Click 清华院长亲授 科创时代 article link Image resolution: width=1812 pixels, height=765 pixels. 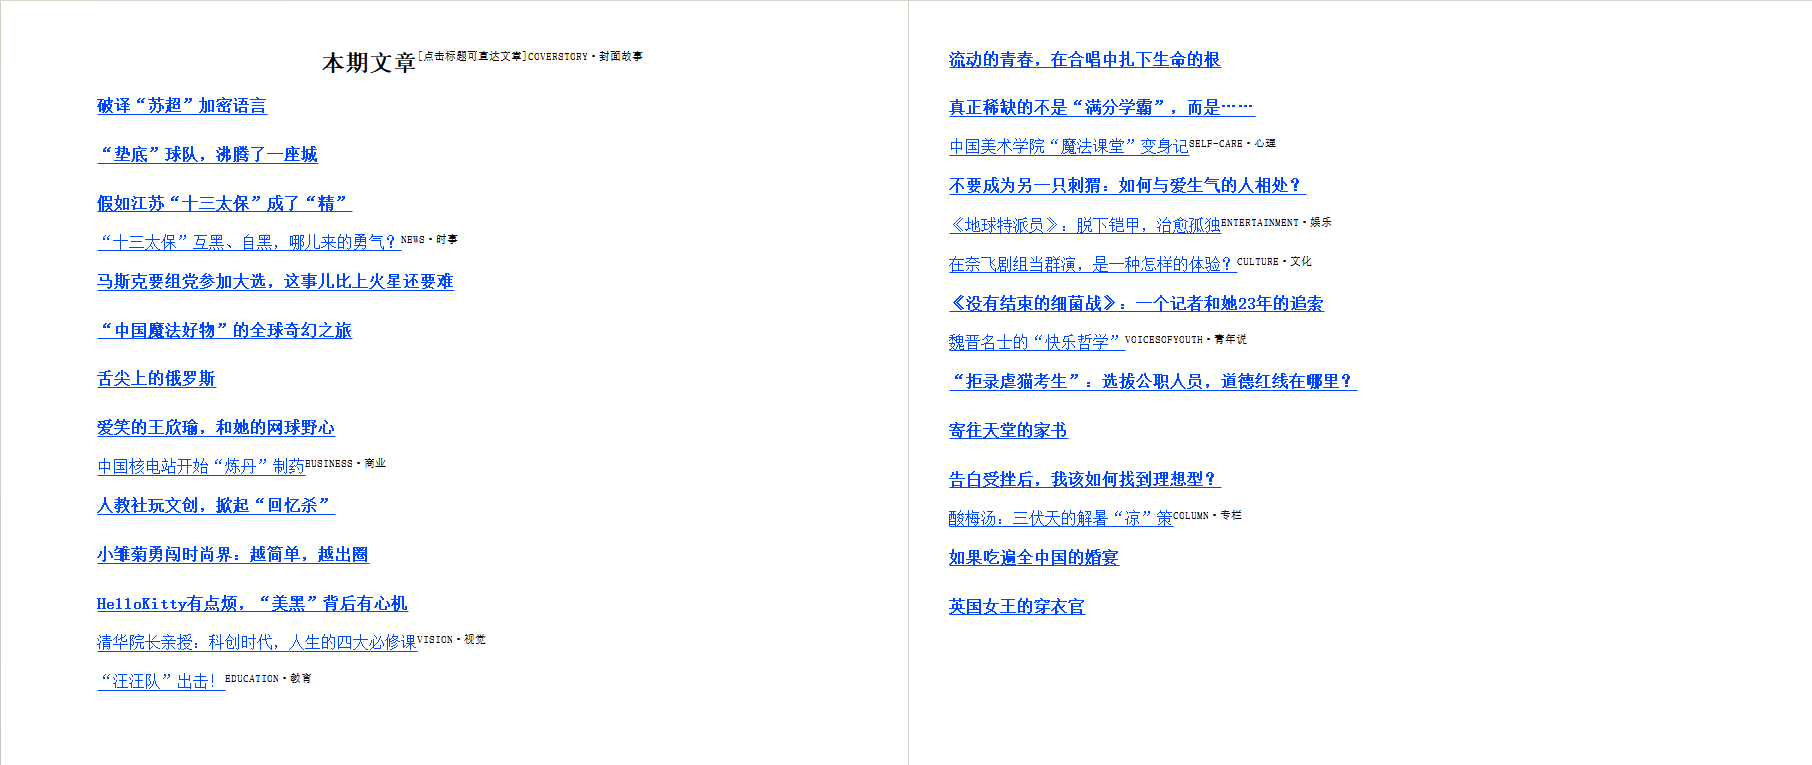click(256, 643)
